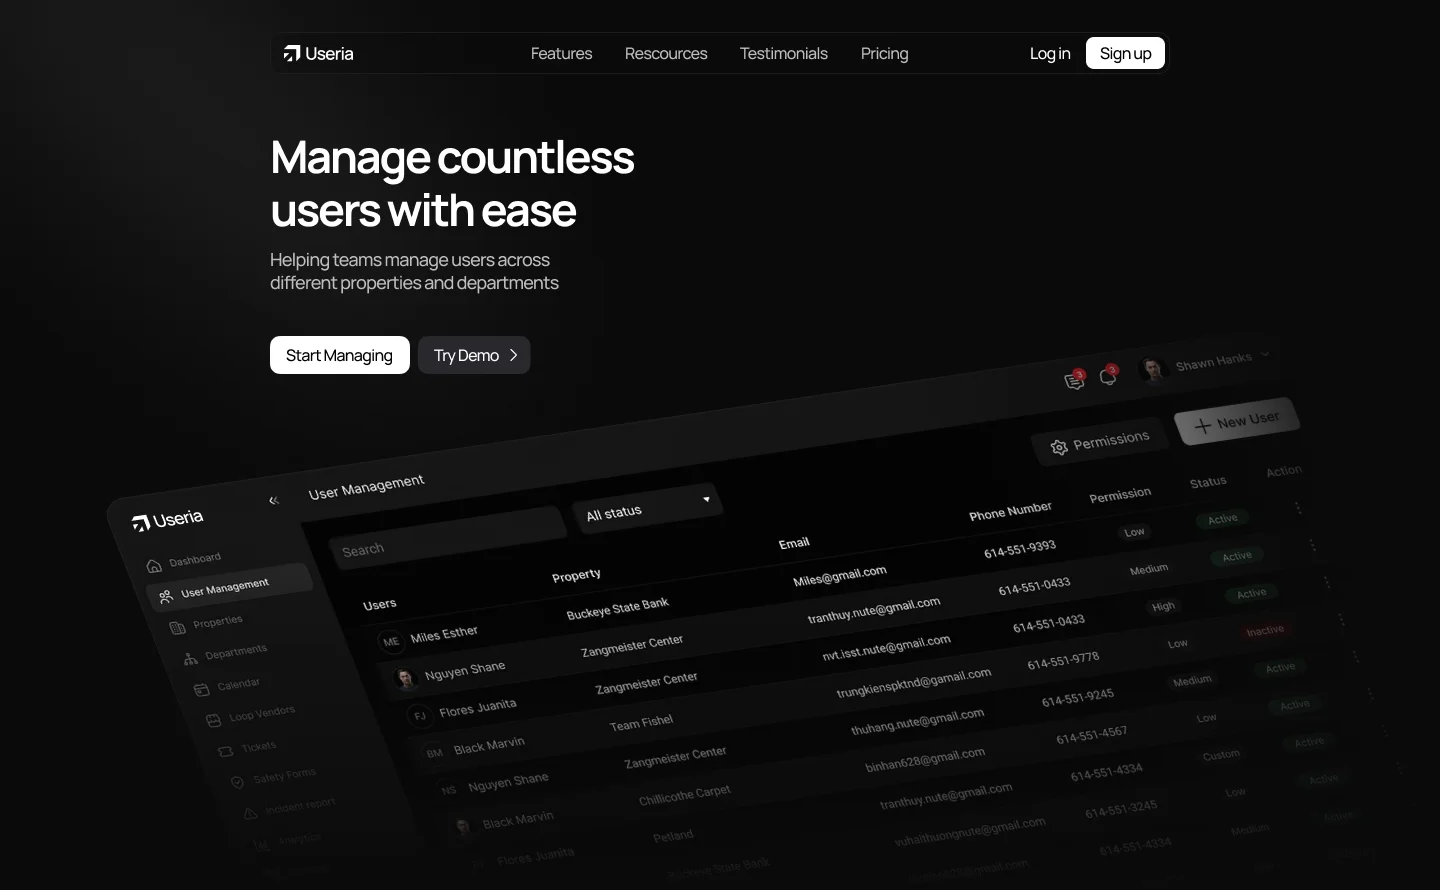The width and height of the screenshot is (1440, 890).
Task: Click the Sign up button
Action: tap(1125, 53)
